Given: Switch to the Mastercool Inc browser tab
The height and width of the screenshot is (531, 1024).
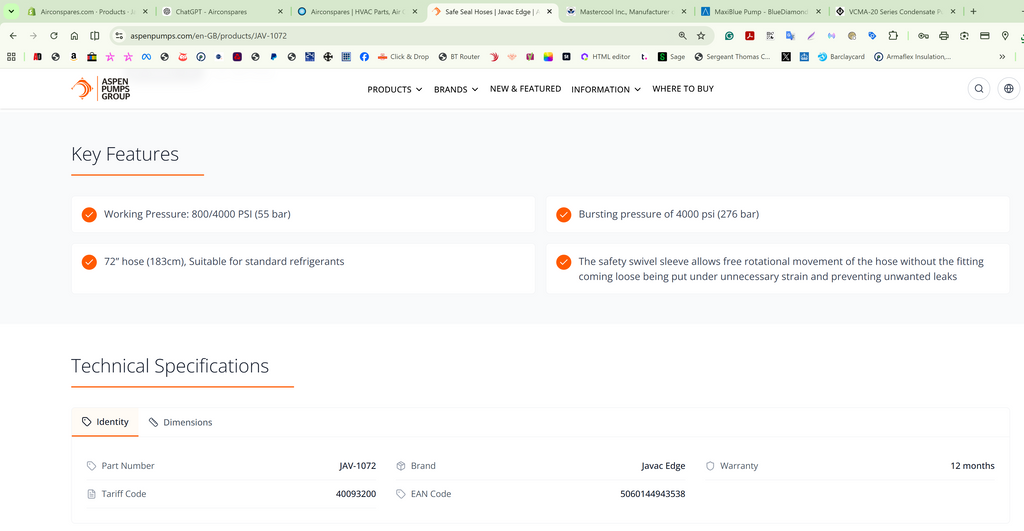Looking at the screenshot, I should tap(626, 12).
